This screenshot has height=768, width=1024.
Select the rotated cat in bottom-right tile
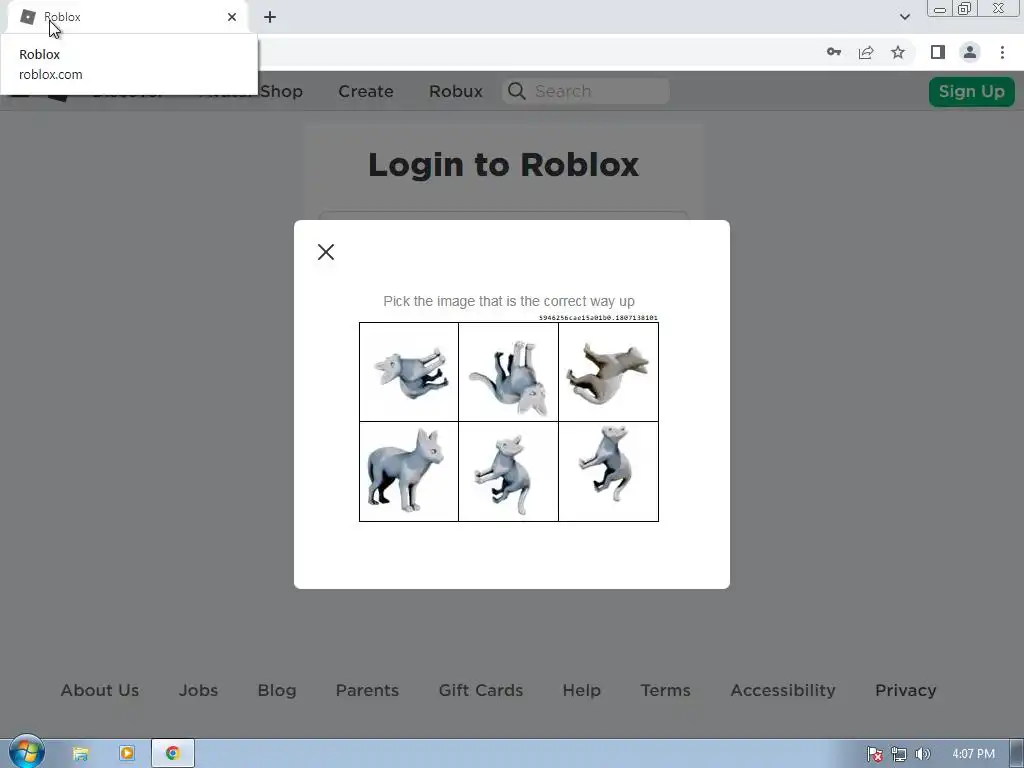pyautogui.click(x=609, y=472)
